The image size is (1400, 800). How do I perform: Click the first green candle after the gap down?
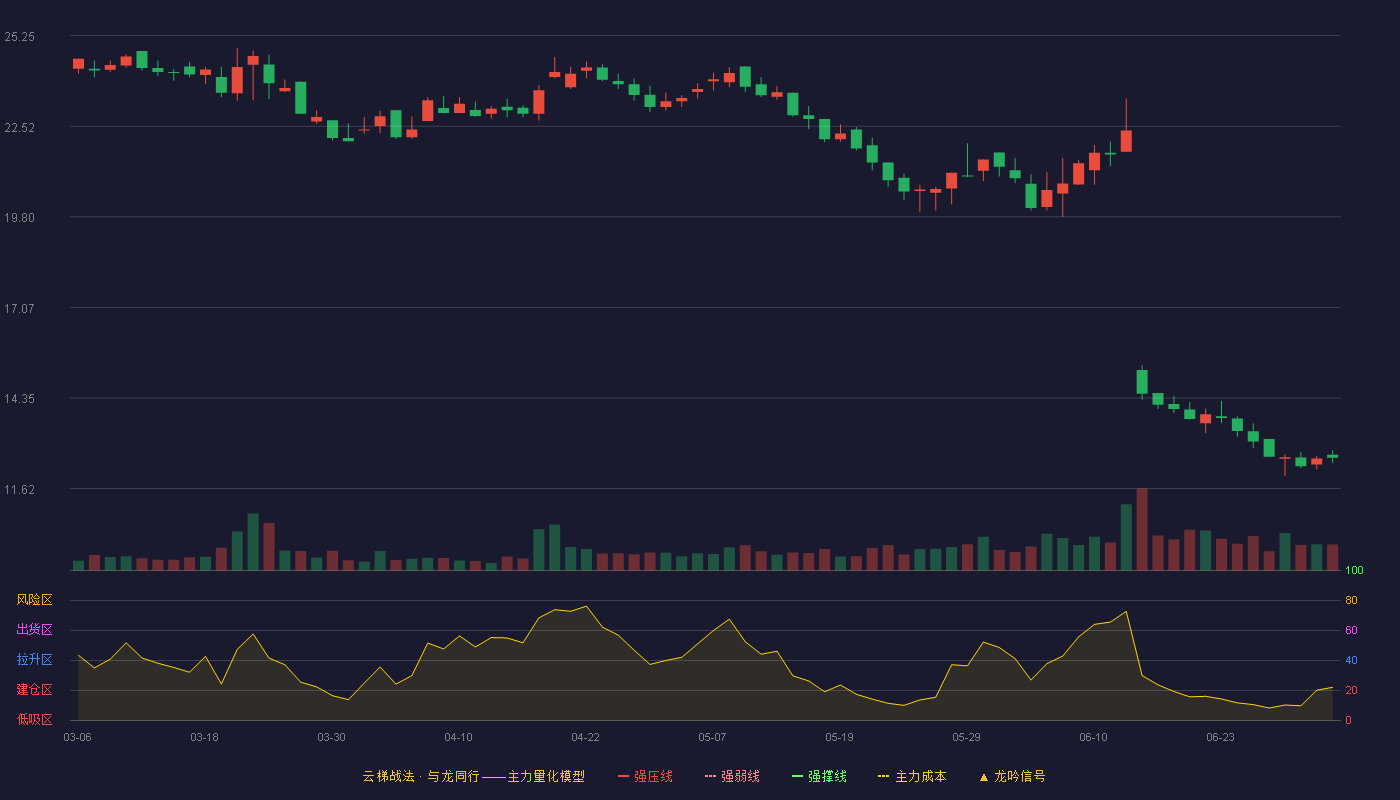click(1142, 382)
